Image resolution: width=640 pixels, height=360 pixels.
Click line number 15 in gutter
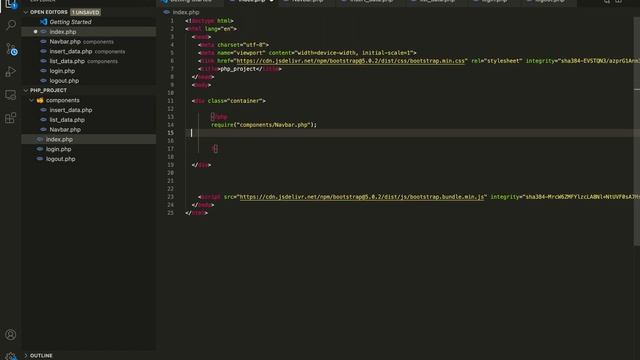(170, 133)
